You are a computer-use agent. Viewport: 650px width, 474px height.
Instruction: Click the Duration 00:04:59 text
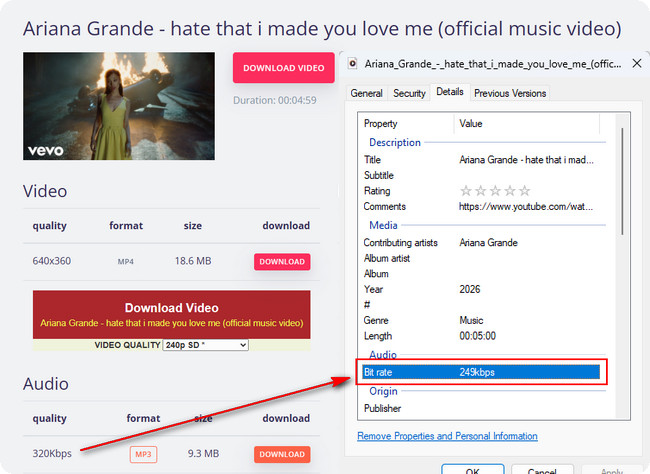275,100
